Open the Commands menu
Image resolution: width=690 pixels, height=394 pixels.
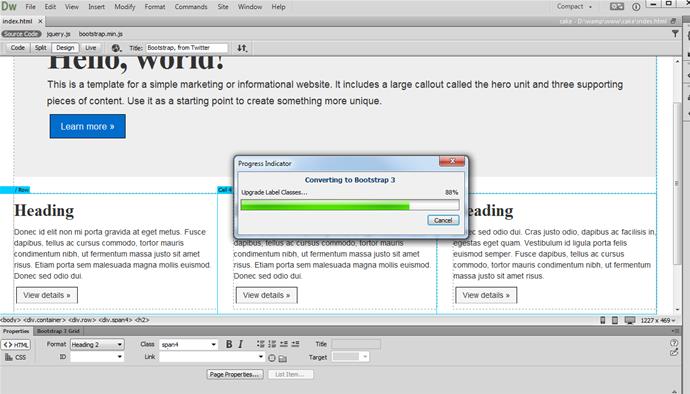pyautogui.click(x=191, y=7)
